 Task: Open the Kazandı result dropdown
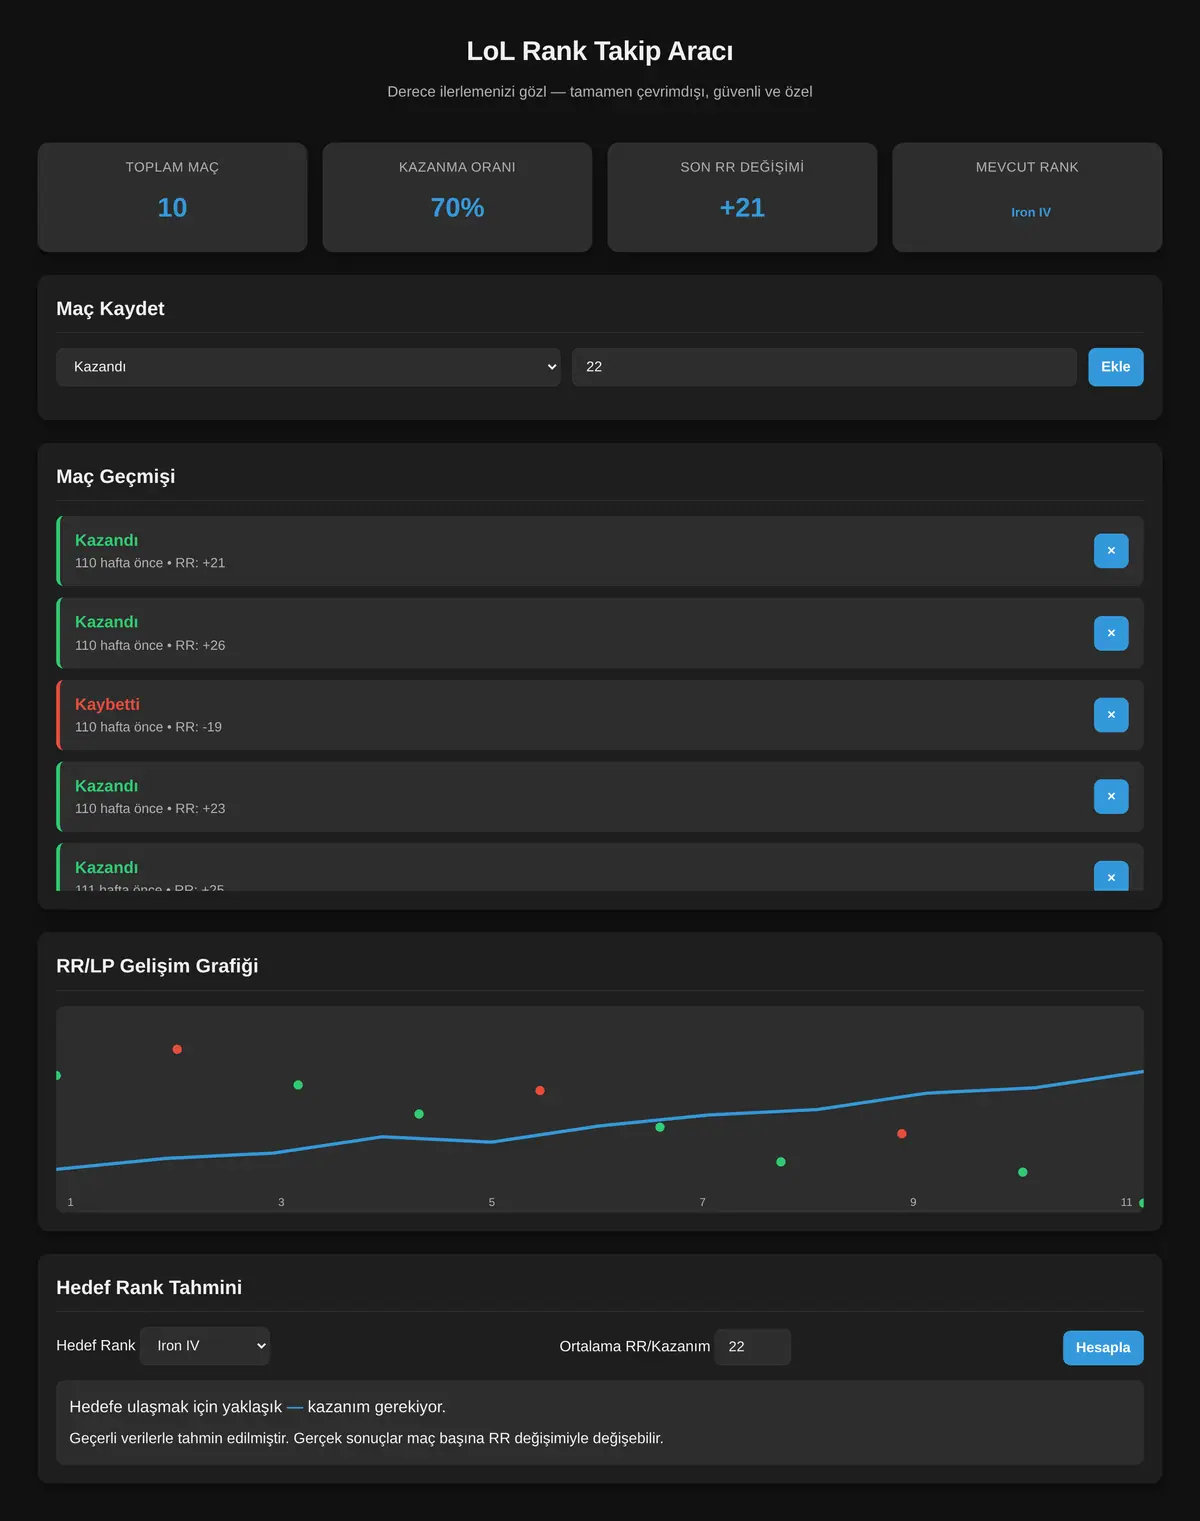pos(308,367)
